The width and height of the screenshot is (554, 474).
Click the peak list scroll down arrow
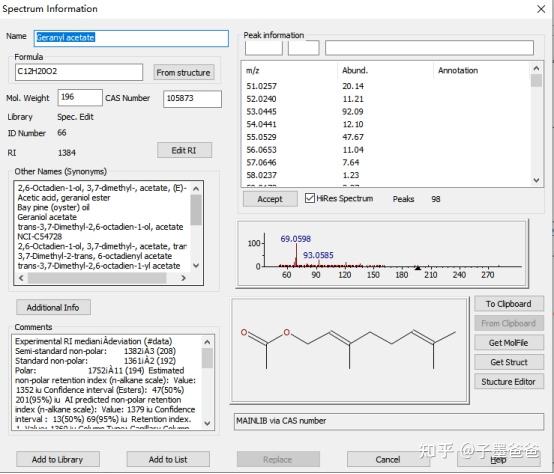(536, 180)
